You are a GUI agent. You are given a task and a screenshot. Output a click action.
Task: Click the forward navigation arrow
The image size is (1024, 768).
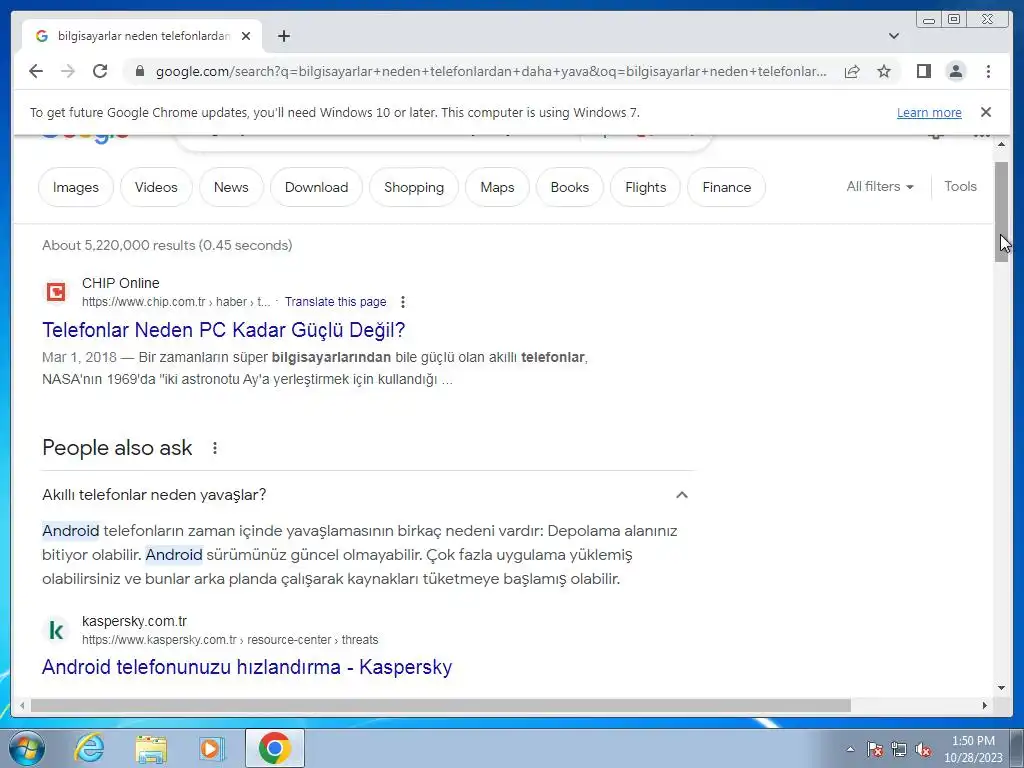[x=68, y=71]
